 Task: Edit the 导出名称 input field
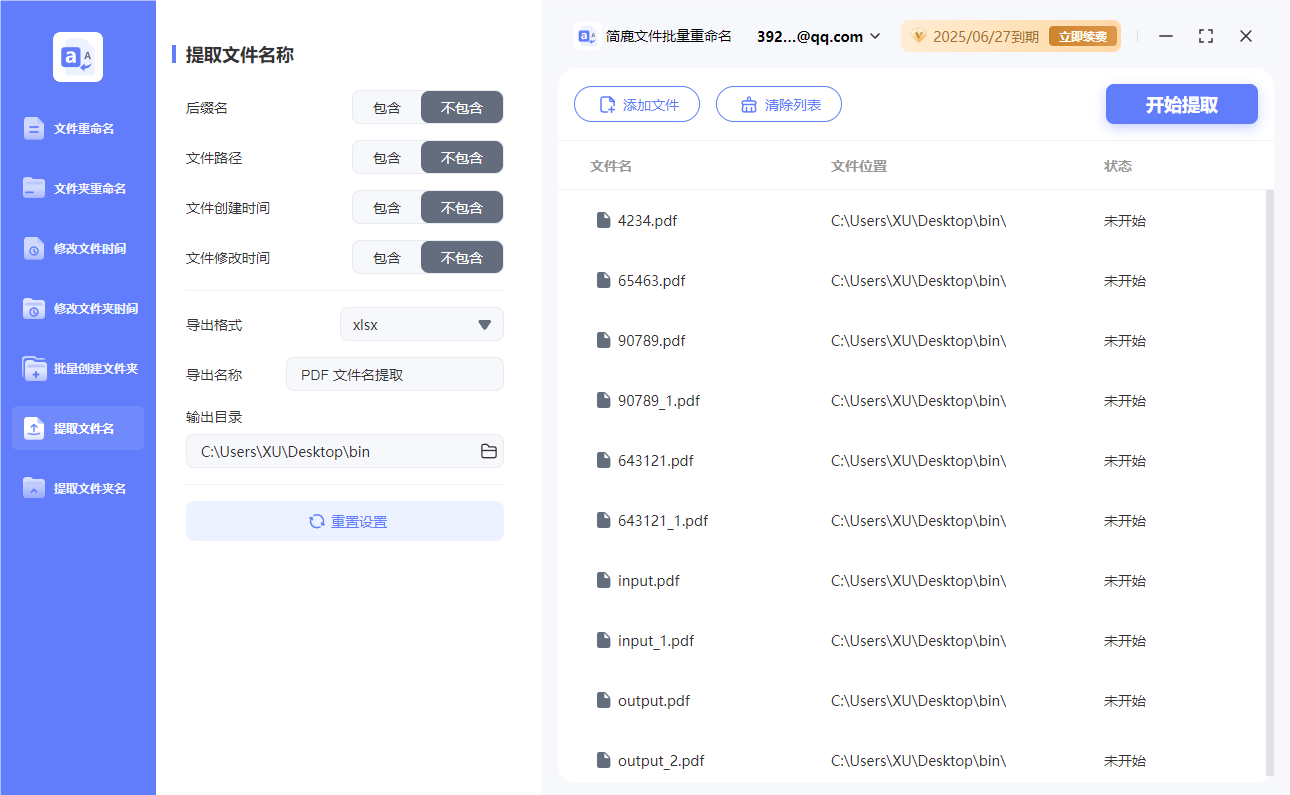click(x=394, y=374)
